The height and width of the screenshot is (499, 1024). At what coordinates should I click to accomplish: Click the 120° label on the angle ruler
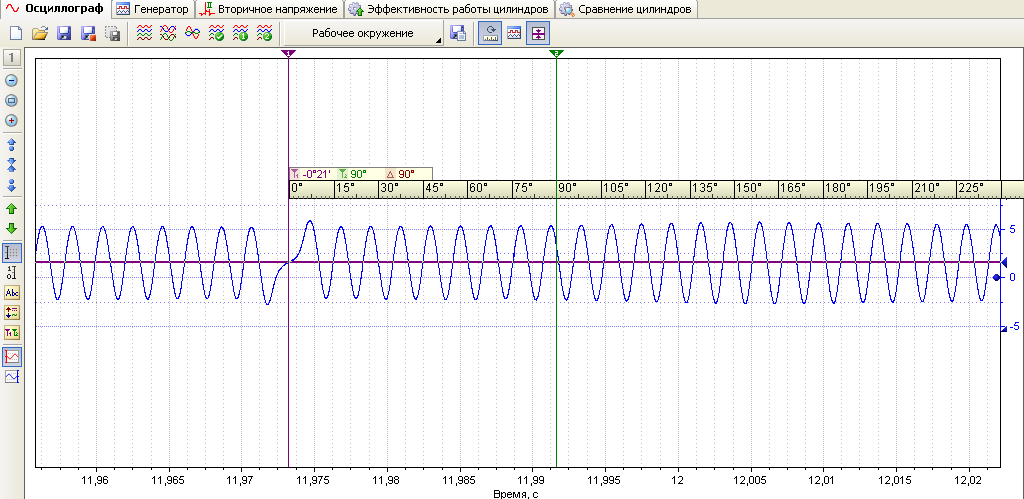pyautogui.click(x=659, y=187)
